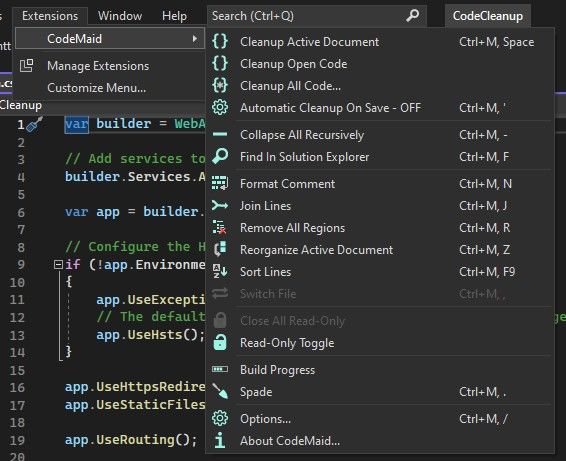The height and width of the screenshot is (461, 566).
Task: Click the Build Progress bar icon
Action: coord(220,369)
